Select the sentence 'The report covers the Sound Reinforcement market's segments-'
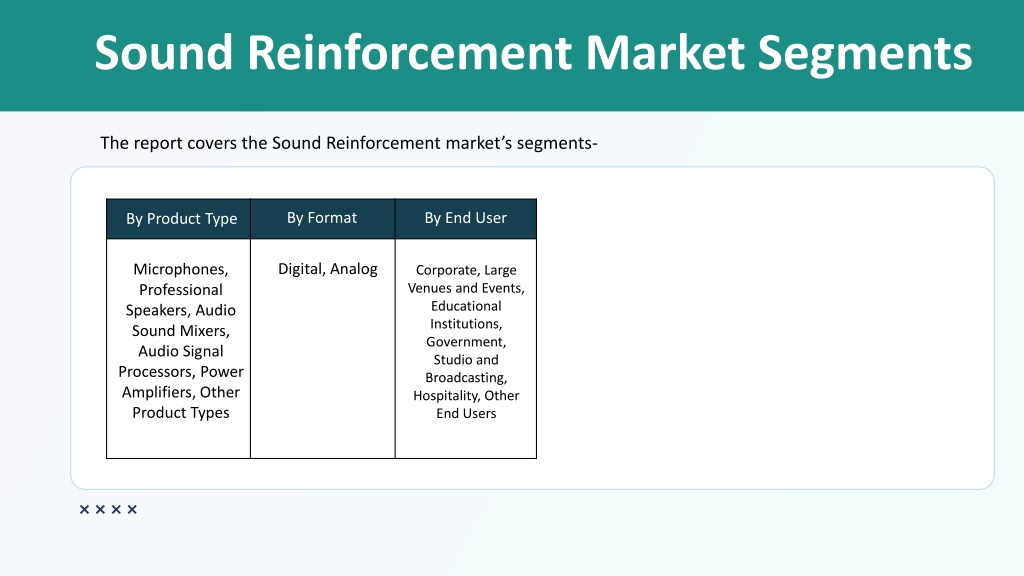 [x=348, y=143]
